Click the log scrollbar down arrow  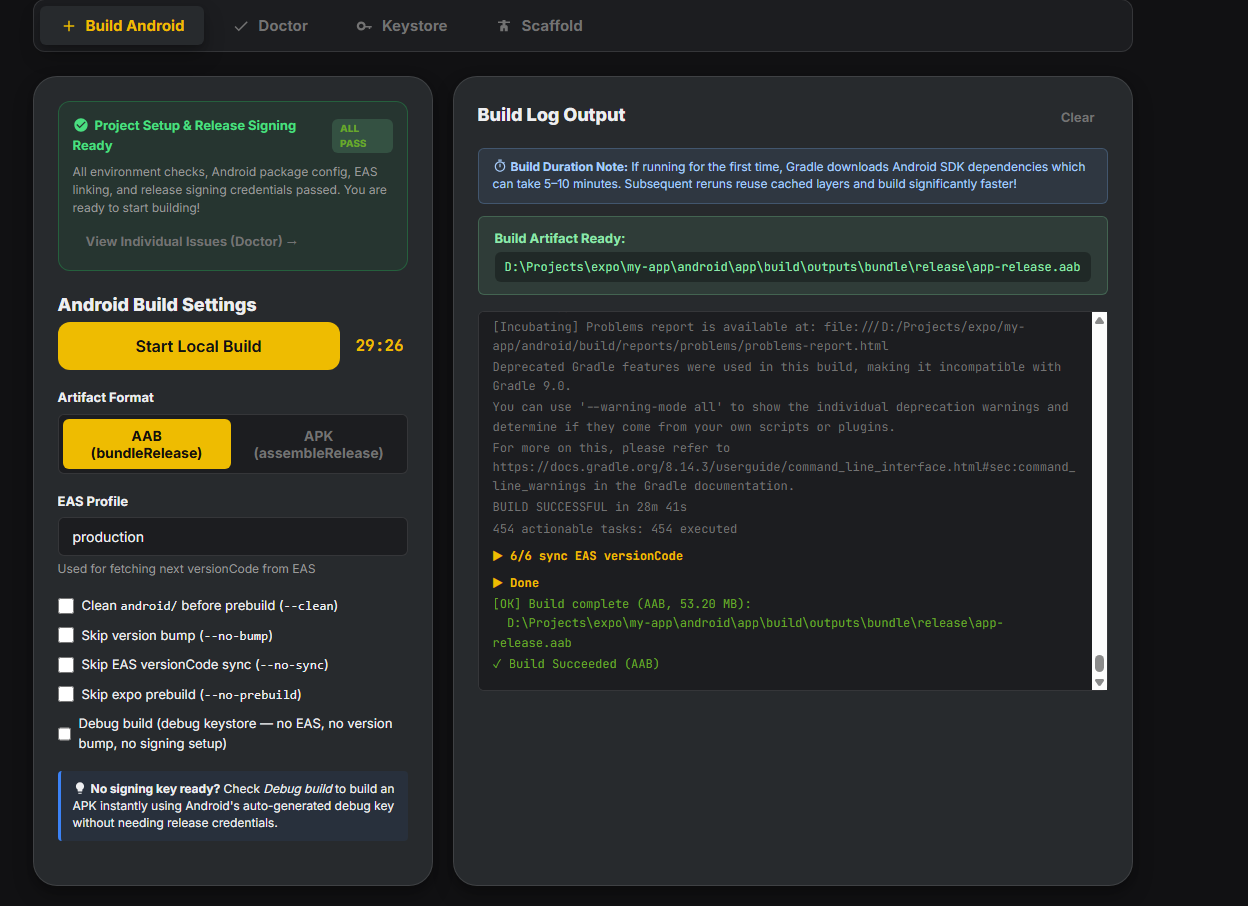1100,682
